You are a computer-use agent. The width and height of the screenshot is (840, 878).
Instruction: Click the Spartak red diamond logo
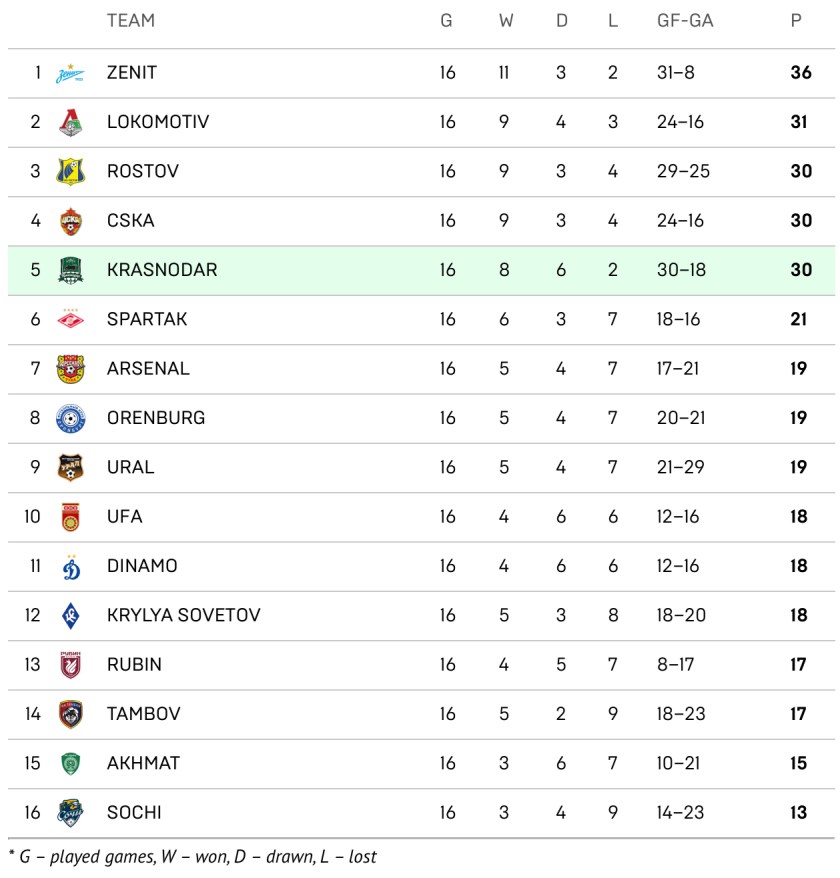click(x=70, y=319)
